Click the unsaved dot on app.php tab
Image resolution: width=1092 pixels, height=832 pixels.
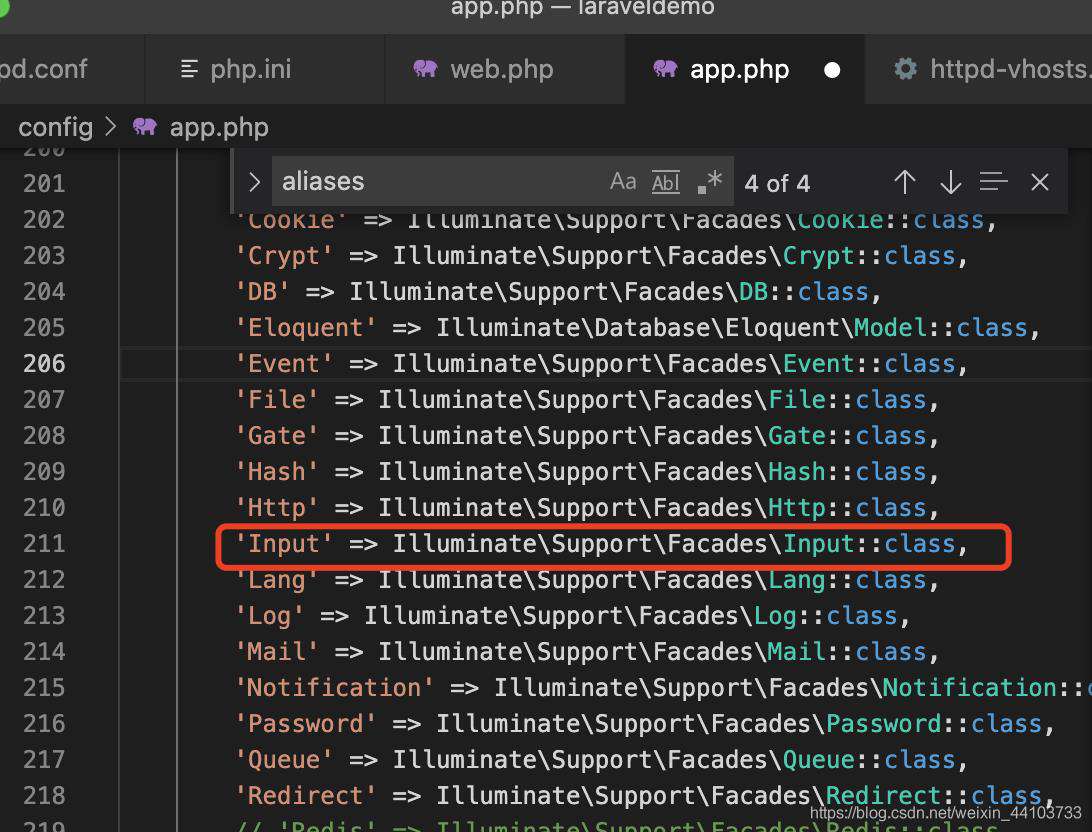pyautogui.click(x=832, y=70)
